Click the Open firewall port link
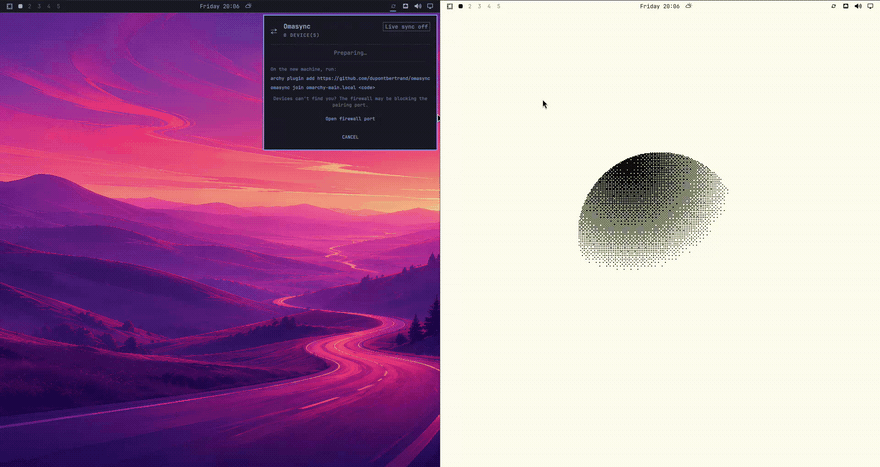This screenshot has width=880, height=467. point(350,118)
